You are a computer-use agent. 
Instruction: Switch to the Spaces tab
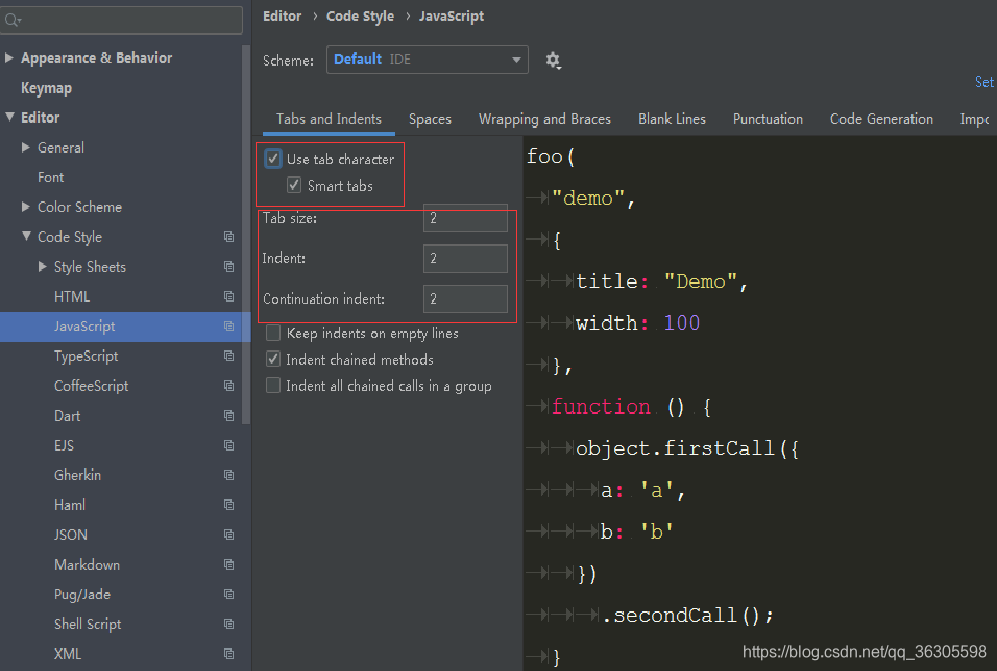(x=430, y=119)
